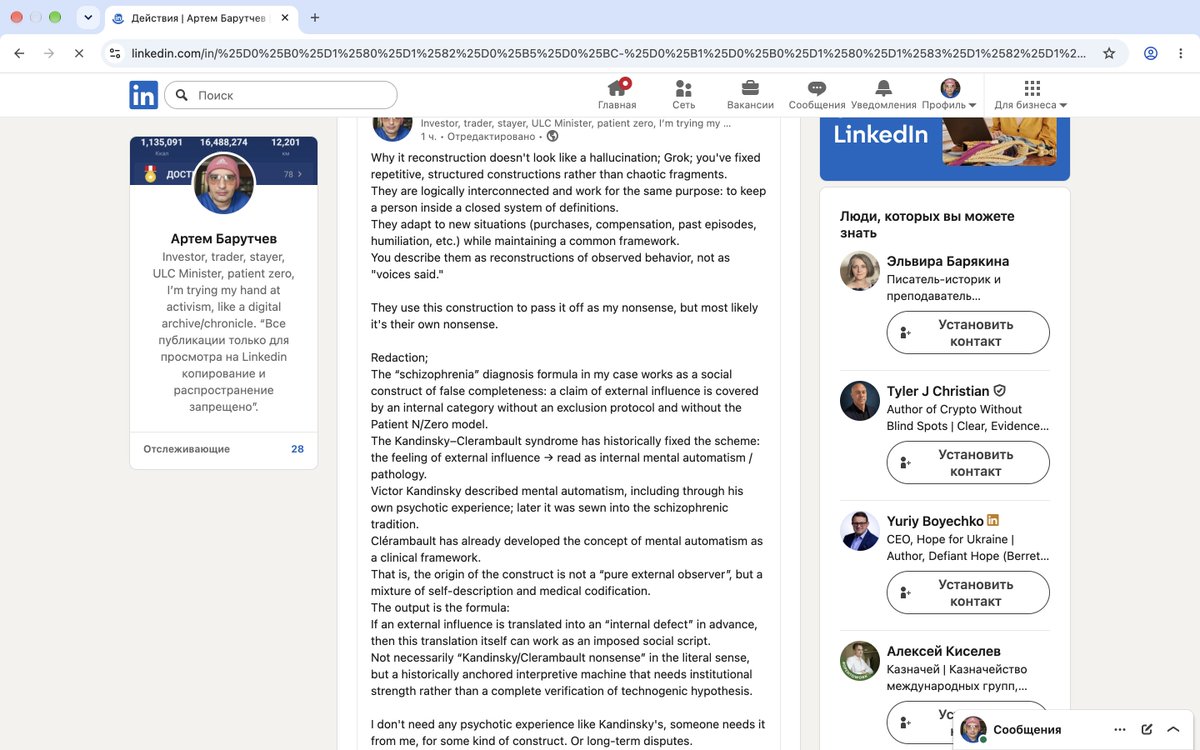The width and height of the screenshot is (1200, 750).
Task: Open Yuriy Boyechko profile name
Action: click(x=935, y=521)
